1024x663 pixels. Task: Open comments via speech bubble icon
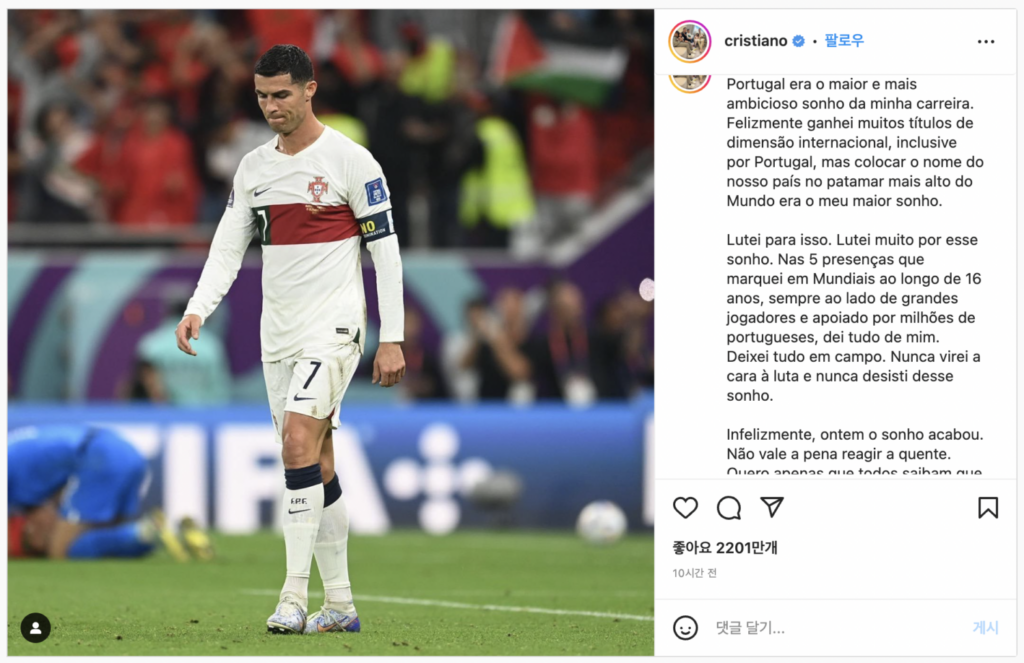click(x=728, y=508)
